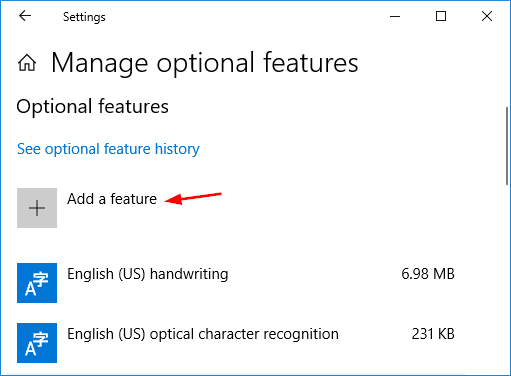Click the Settings window title text
The image size is (511, 376).
tap(84, 17)
